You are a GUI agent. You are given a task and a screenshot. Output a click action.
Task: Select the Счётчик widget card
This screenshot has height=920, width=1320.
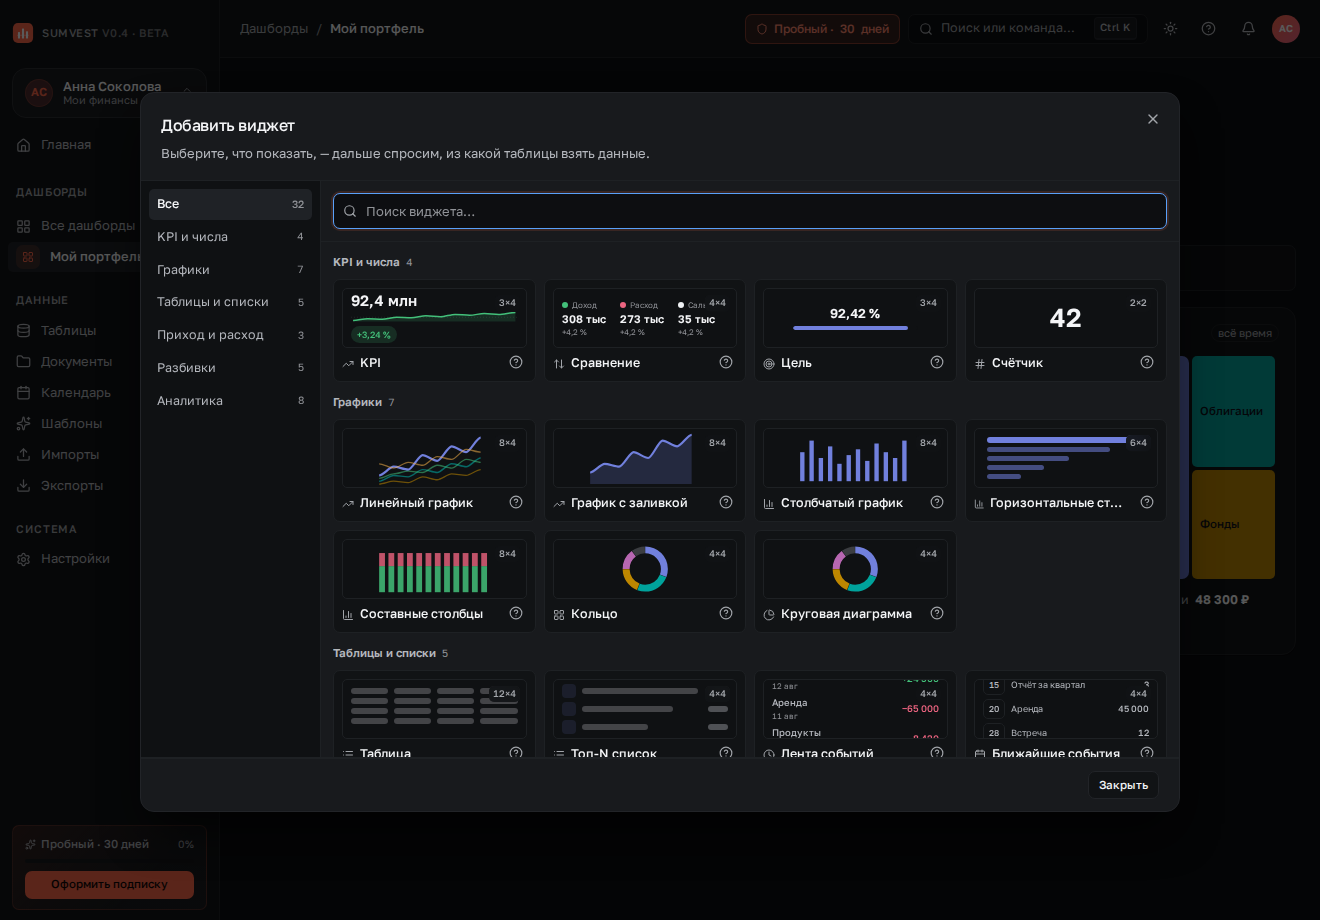pyautogui.click(x=1066, y=330)
